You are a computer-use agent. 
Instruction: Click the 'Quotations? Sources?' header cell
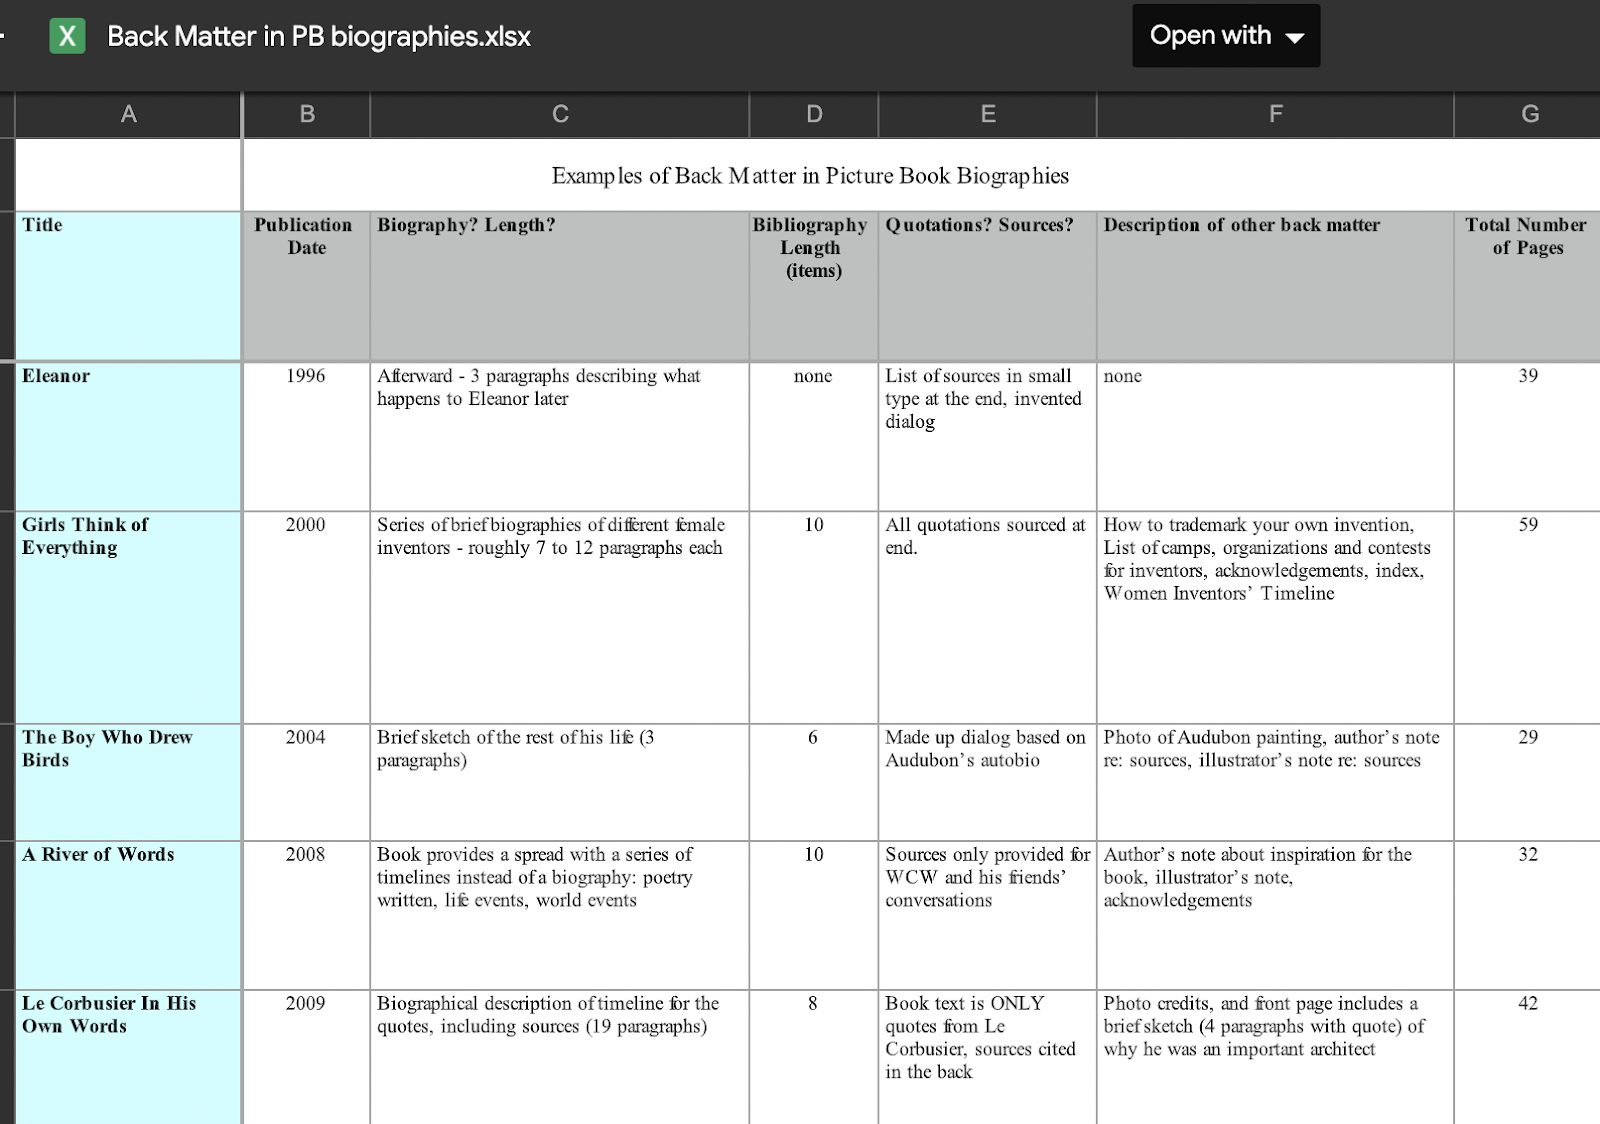[x=988, y=286]
